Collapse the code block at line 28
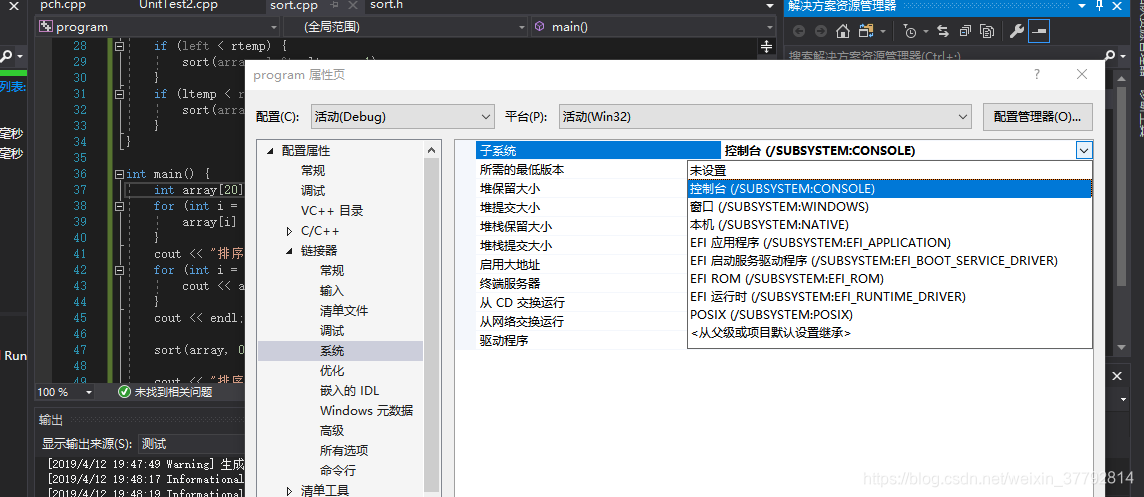The image size is (1144, 497). [x=119, y=46]
